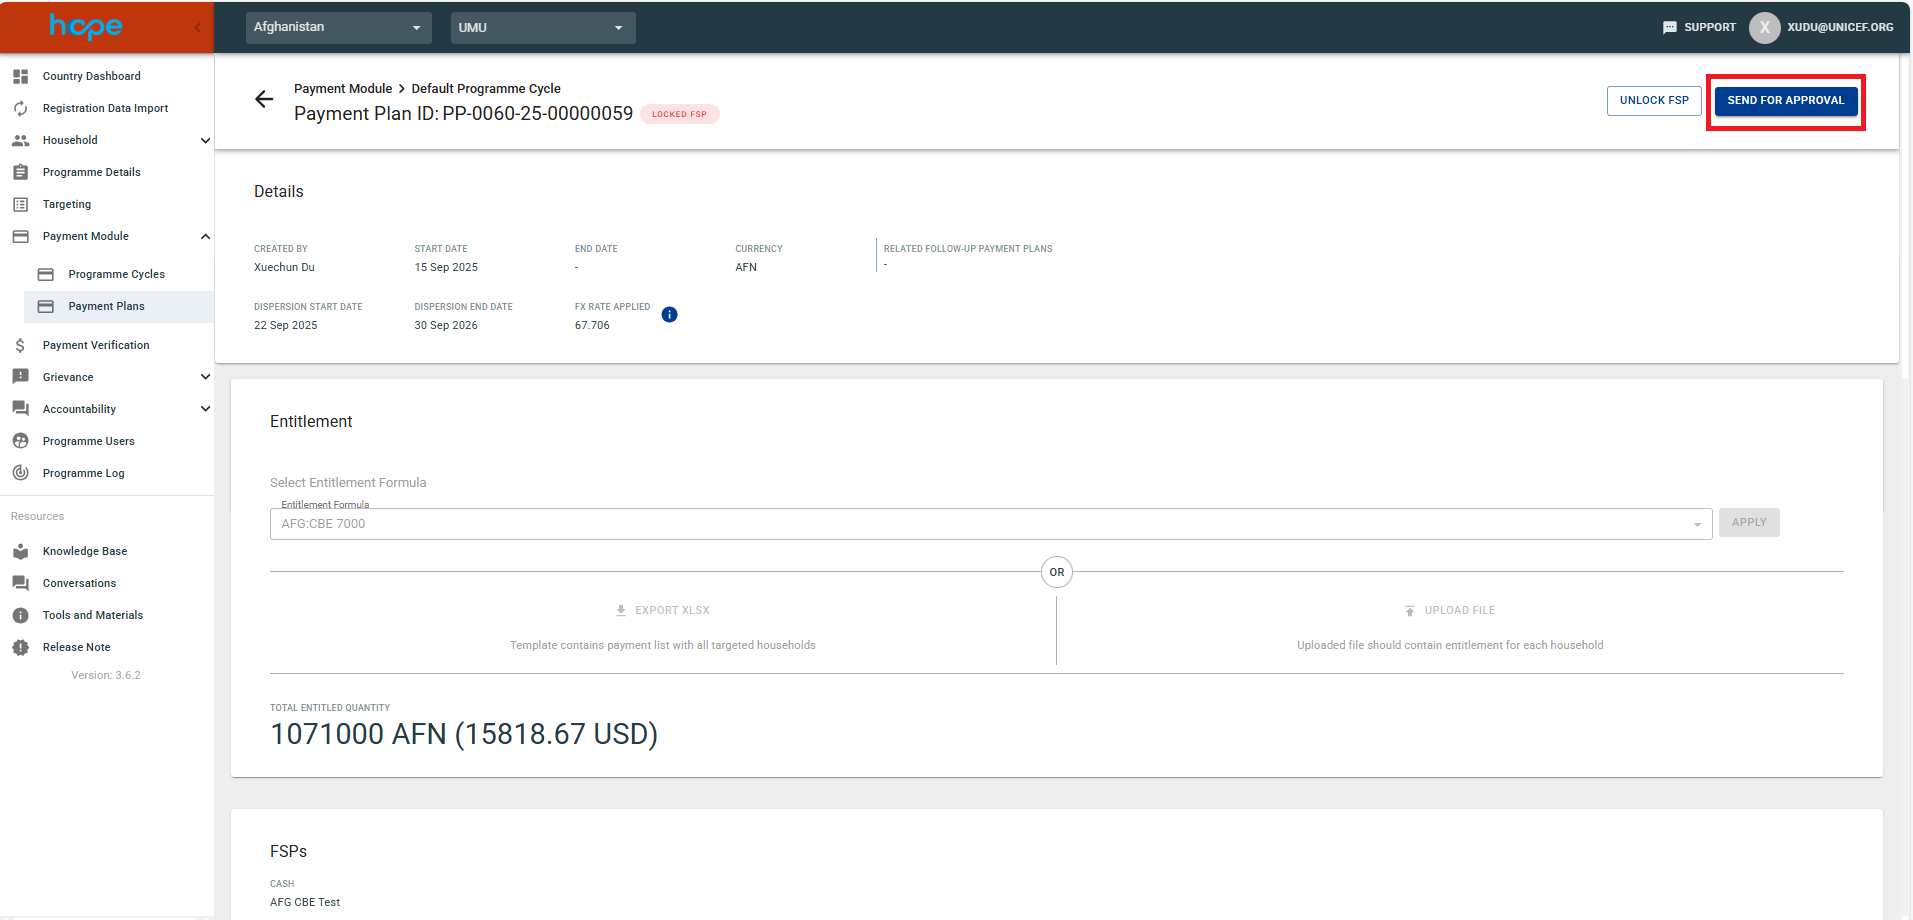Collapse the Payment Module section
The image size is (1913, 920).
205,237
